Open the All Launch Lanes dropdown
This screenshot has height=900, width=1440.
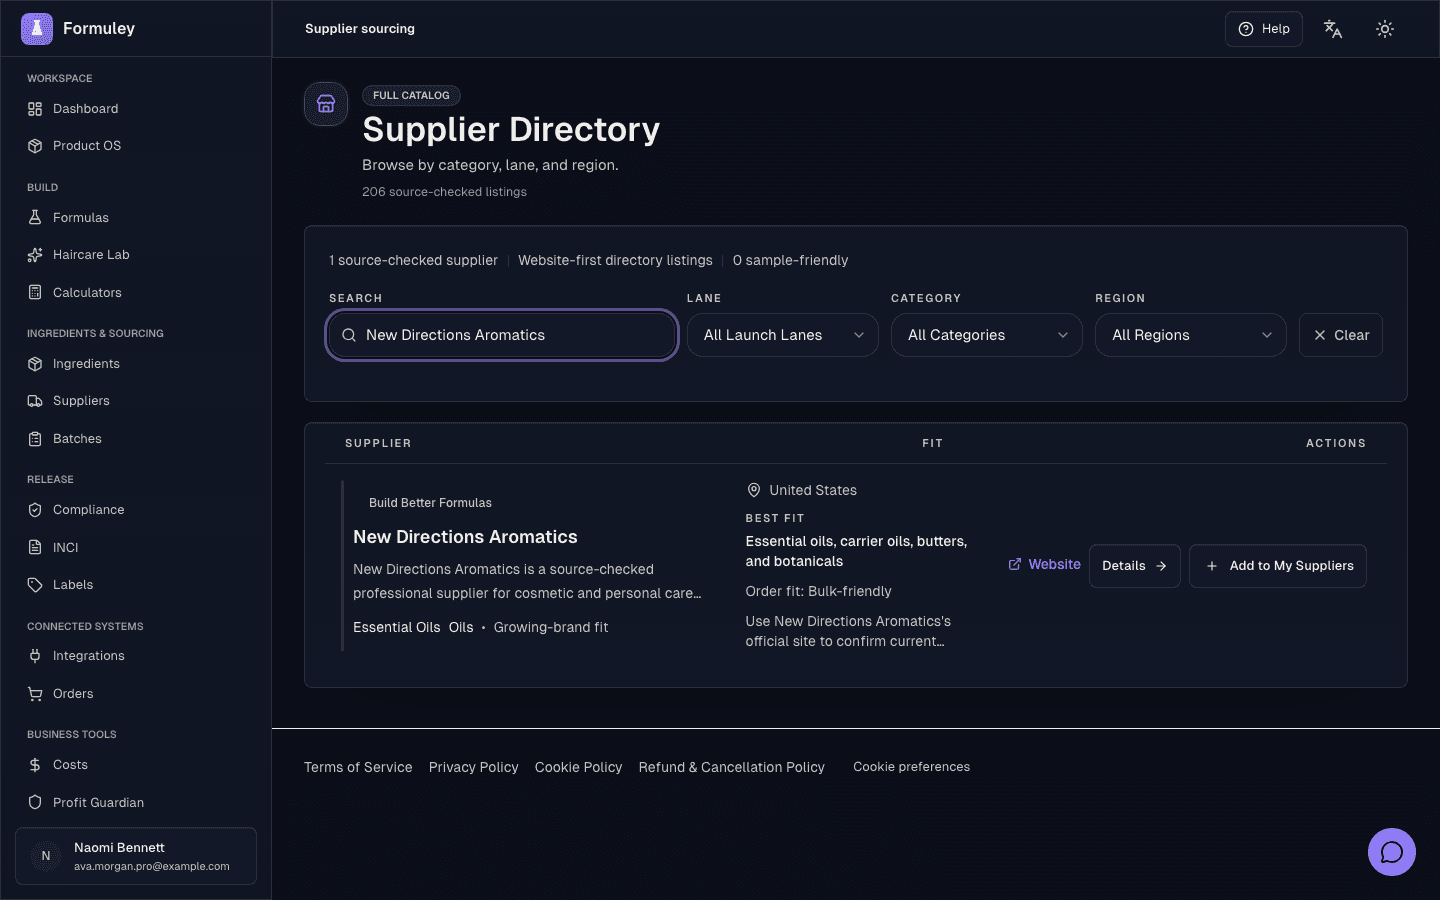pos(783,335)
